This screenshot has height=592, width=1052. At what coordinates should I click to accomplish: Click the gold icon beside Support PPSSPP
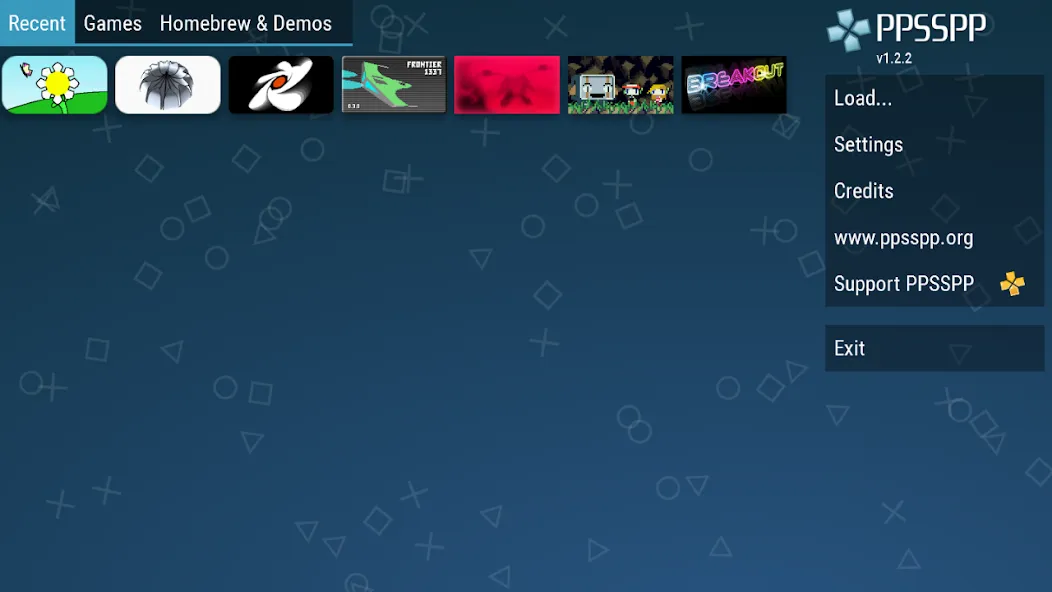1011,284
